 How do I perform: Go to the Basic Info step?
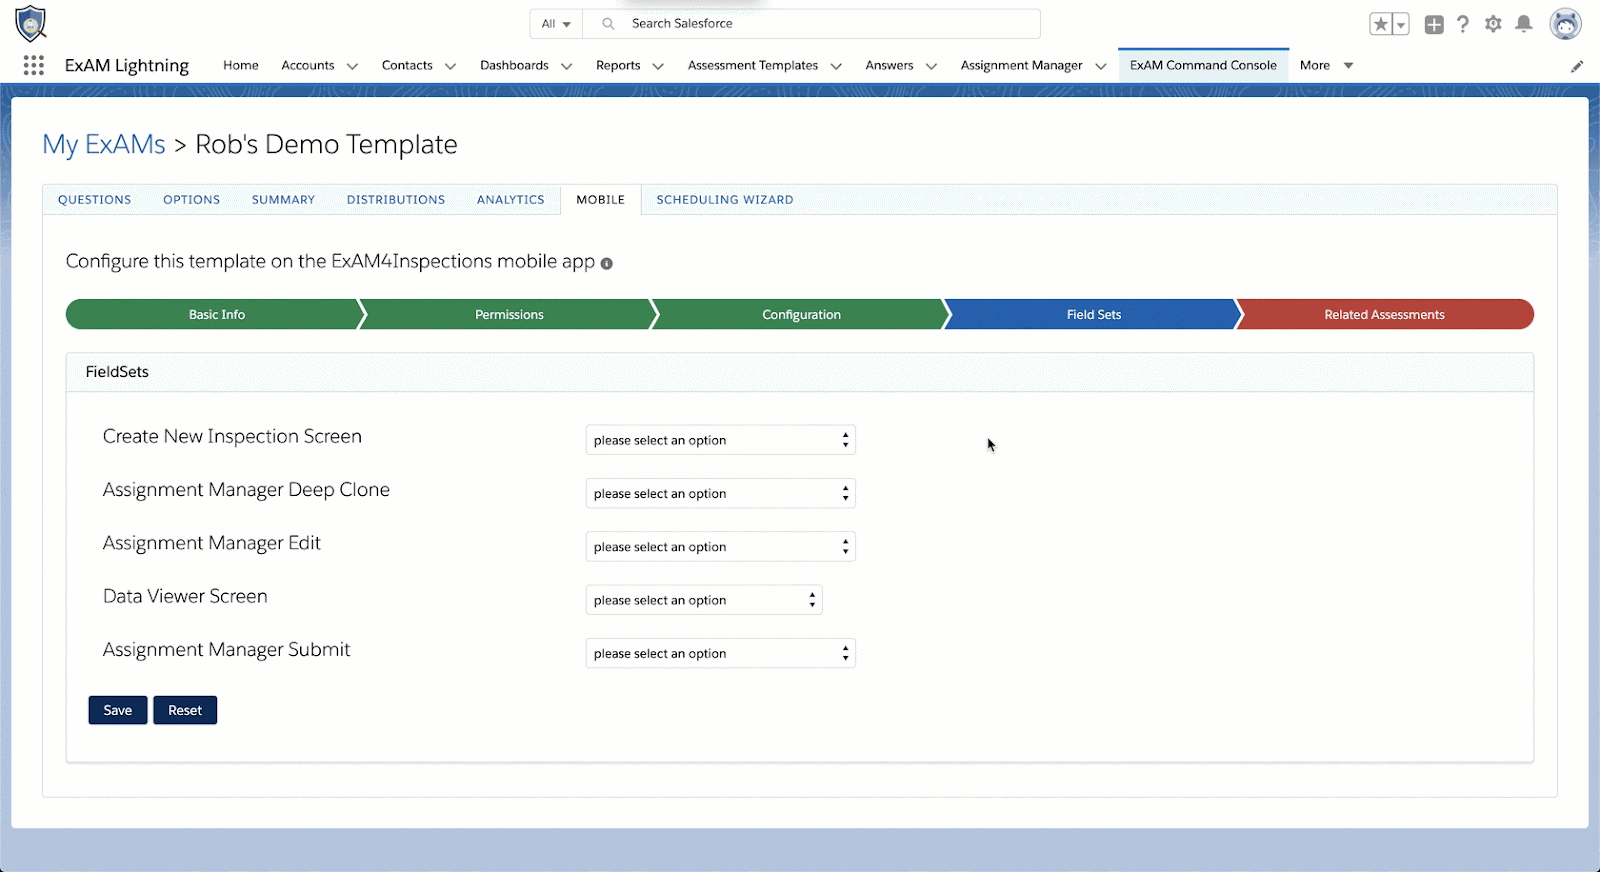coord(216,314)
